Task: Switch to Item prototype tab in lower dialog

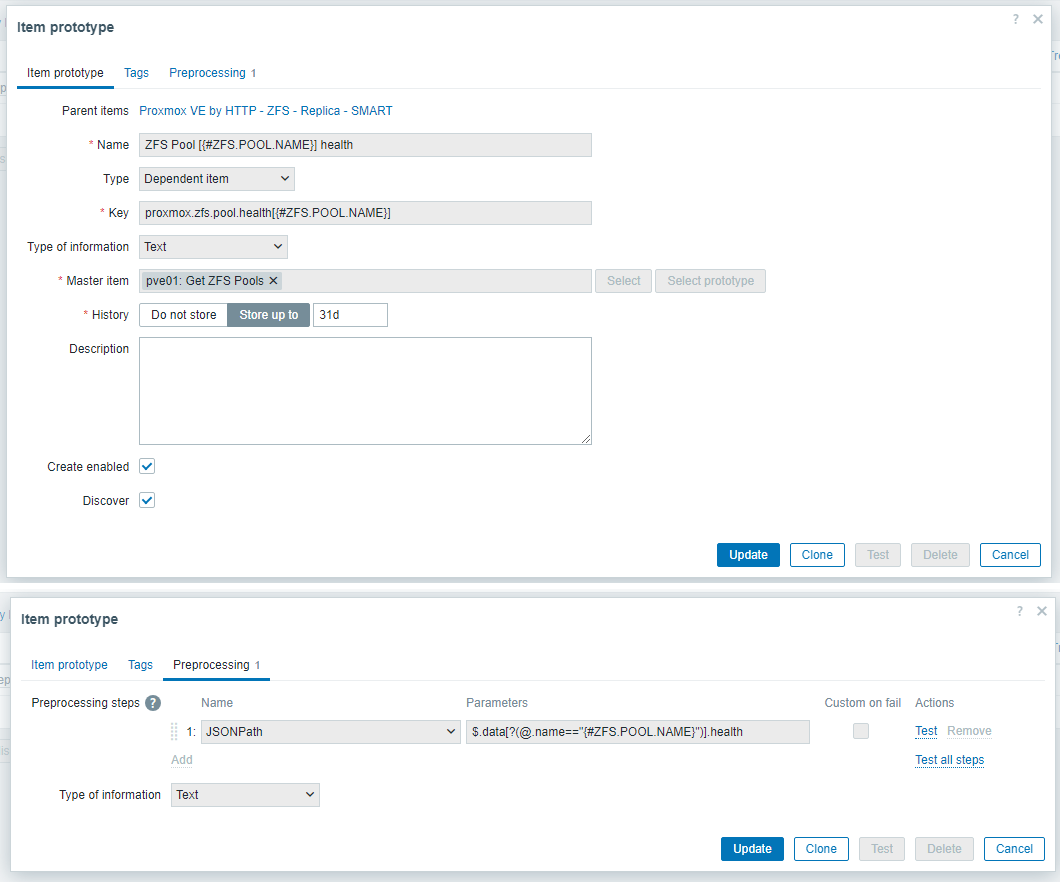Action: 69,664
